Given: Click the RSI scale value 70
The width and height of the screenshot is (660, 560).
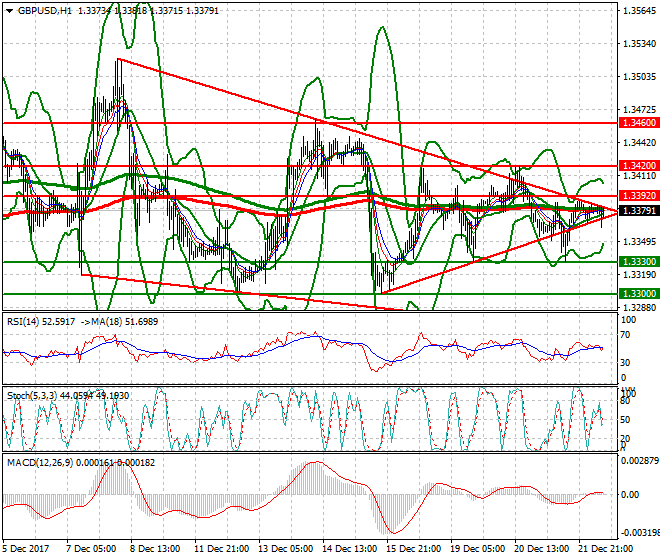Looking at the screenshot, I should click(x=626, y=335).
